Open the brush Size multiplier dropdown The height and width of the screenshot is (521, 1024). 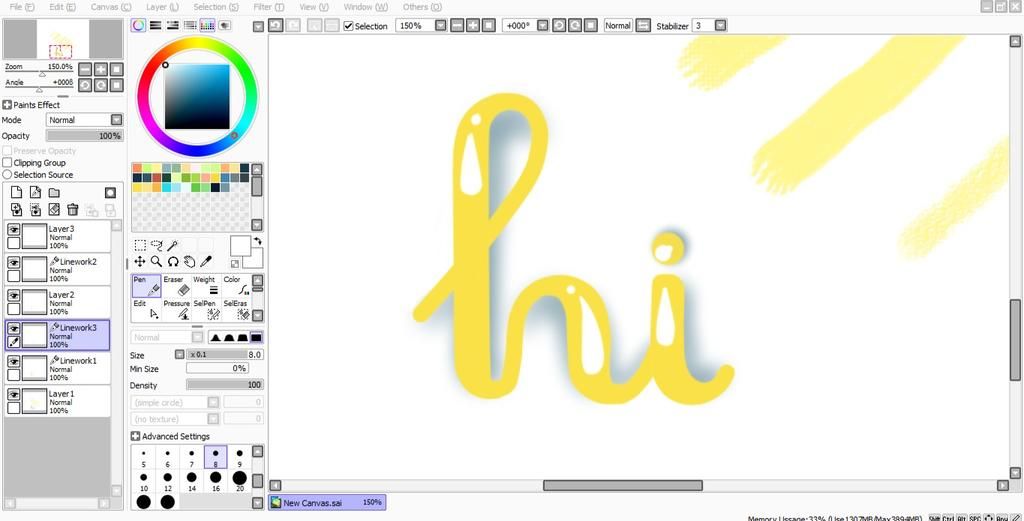(180, 355)
